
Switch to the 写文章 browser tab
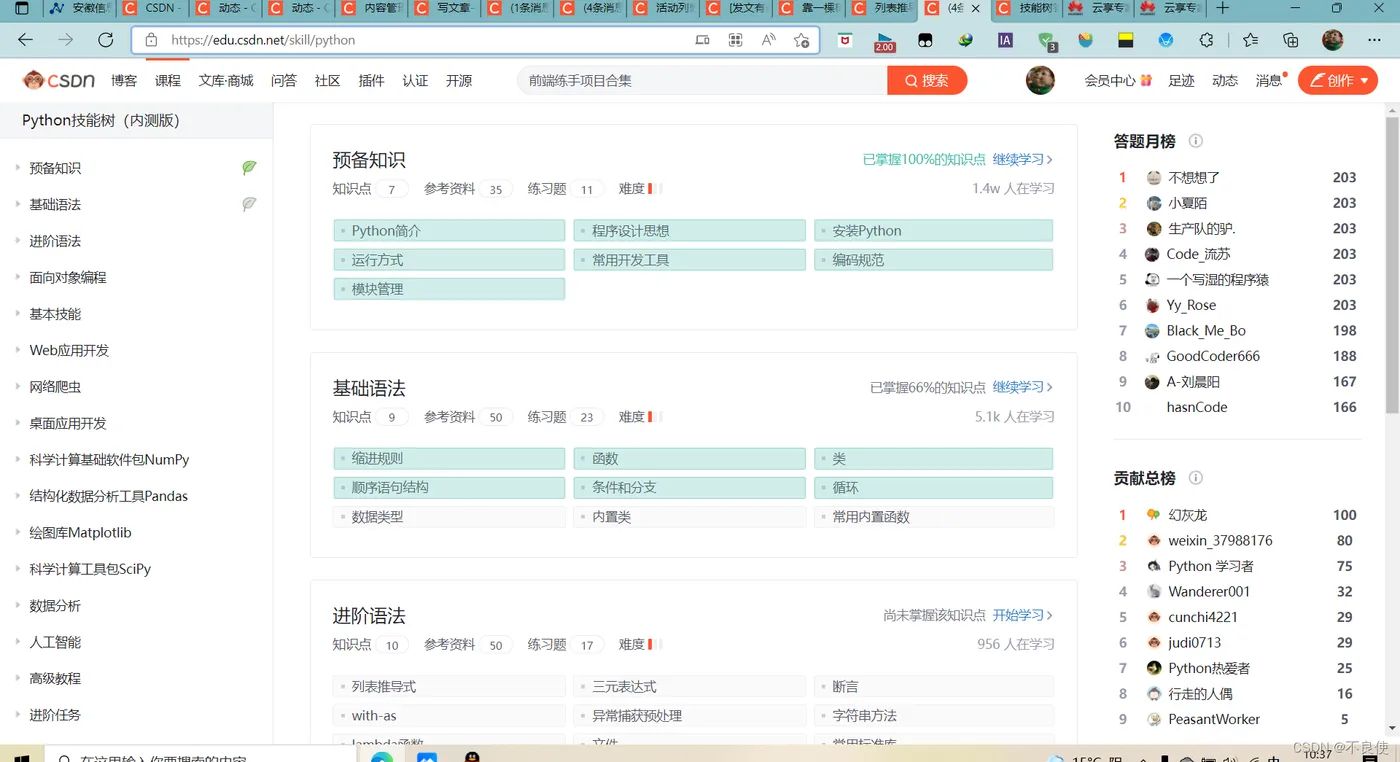[x=443, y=9]
